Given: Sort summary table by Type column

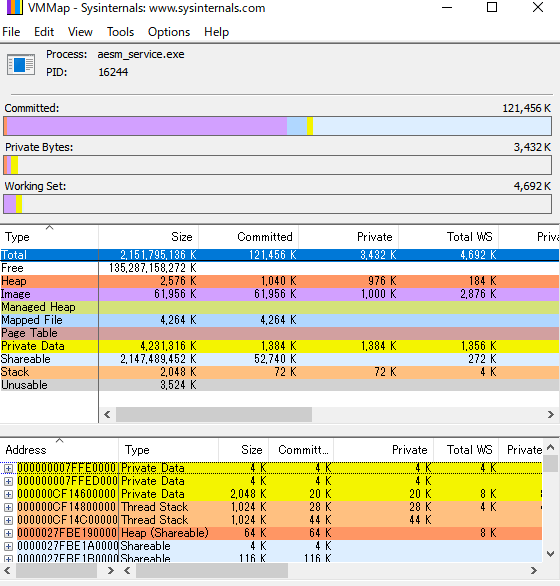Looking at the screenshot, I should pos(49,237).
